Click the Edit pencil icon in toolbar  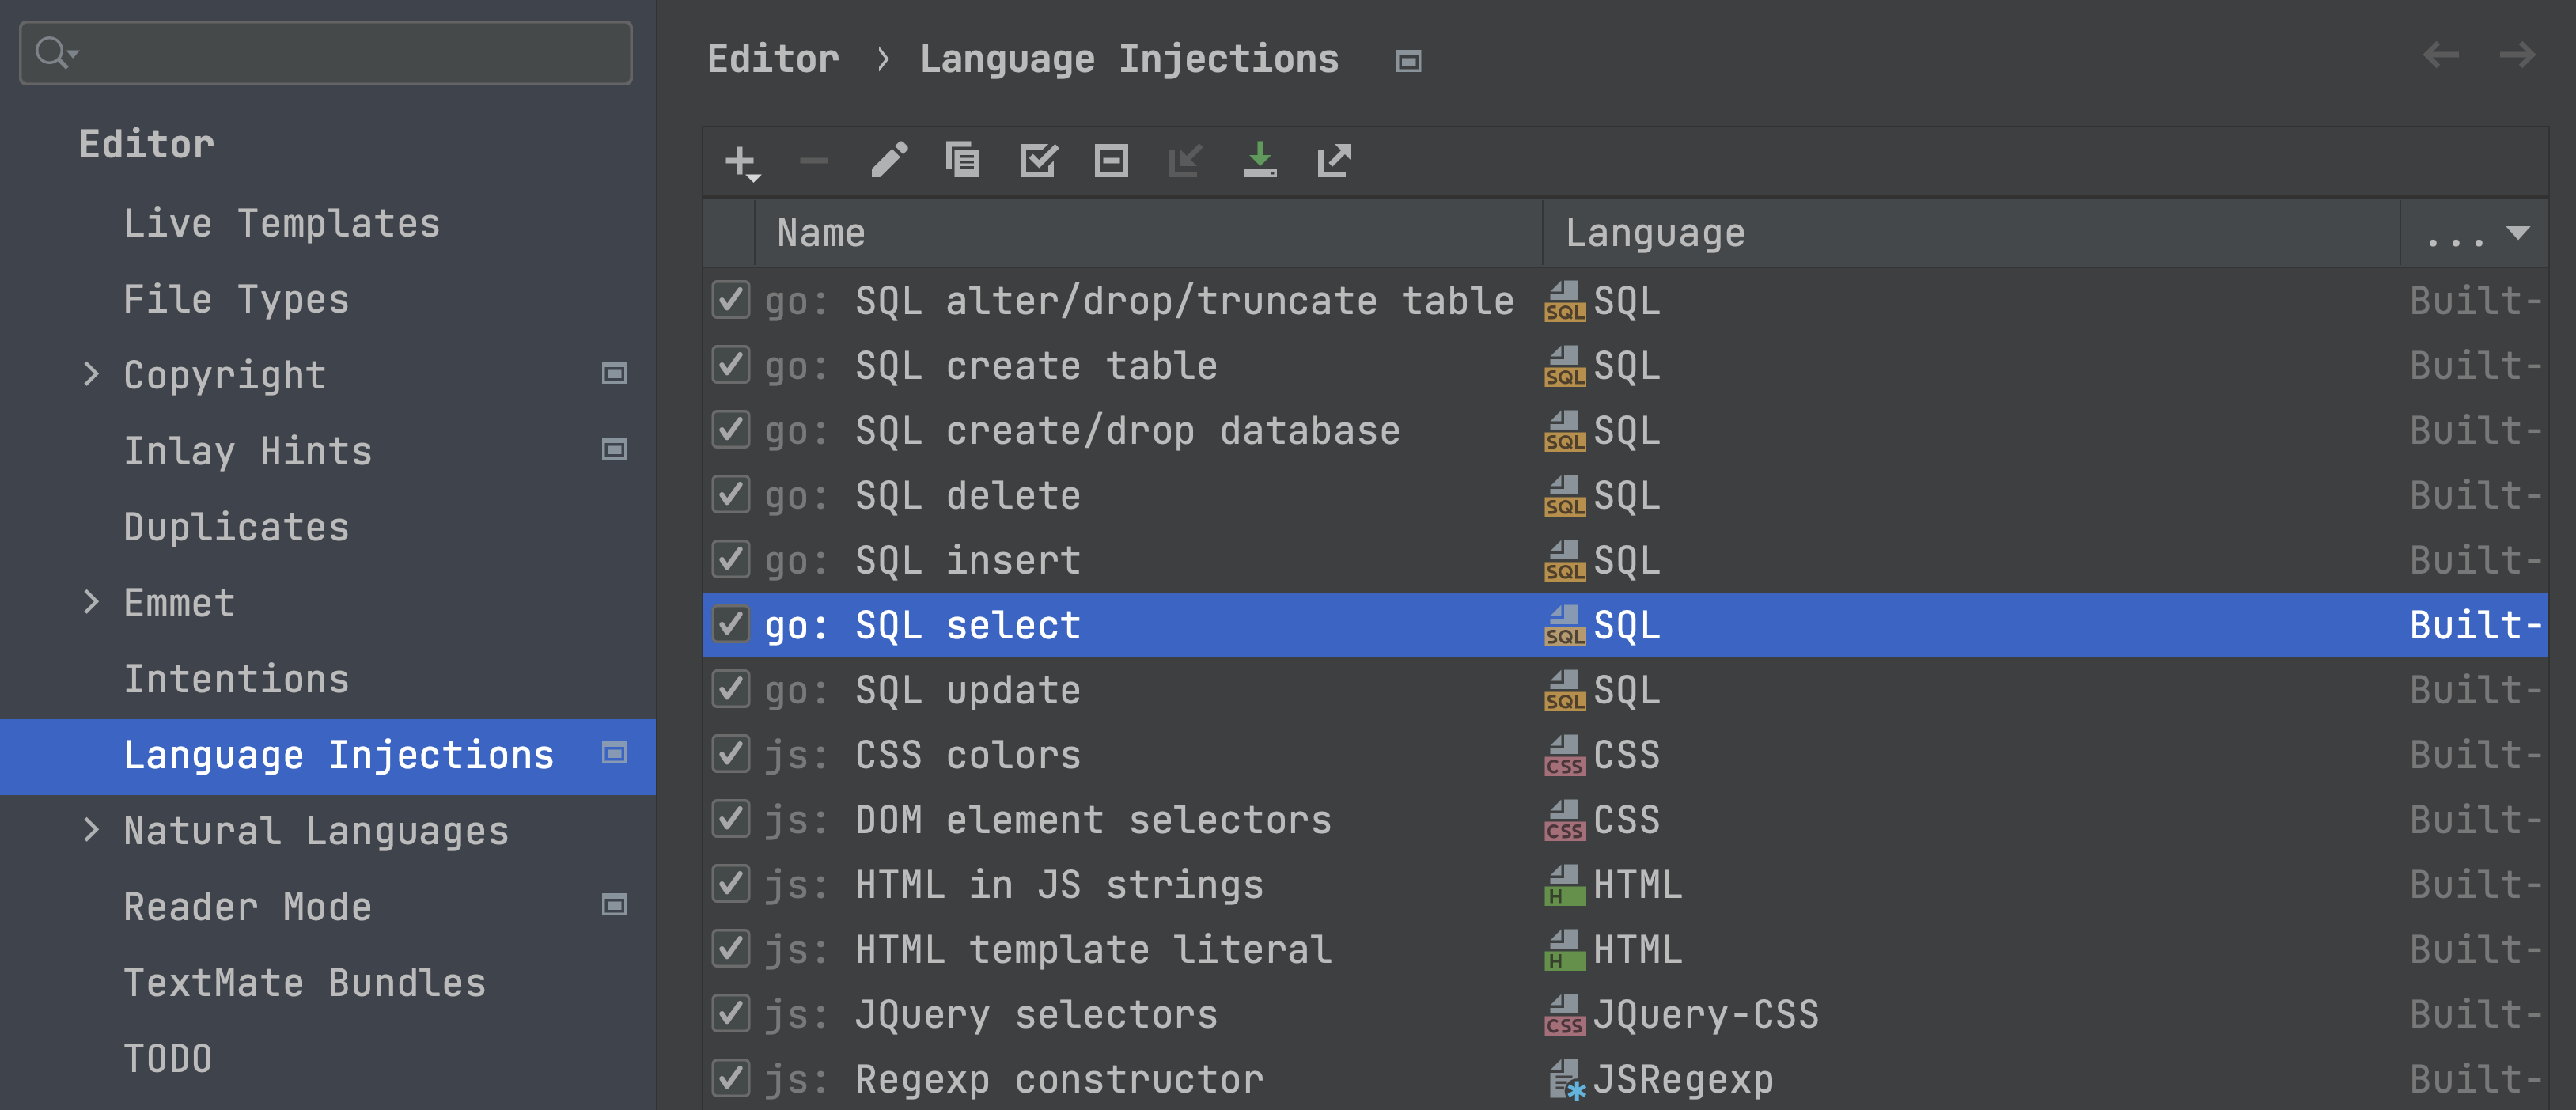point(888,160)
